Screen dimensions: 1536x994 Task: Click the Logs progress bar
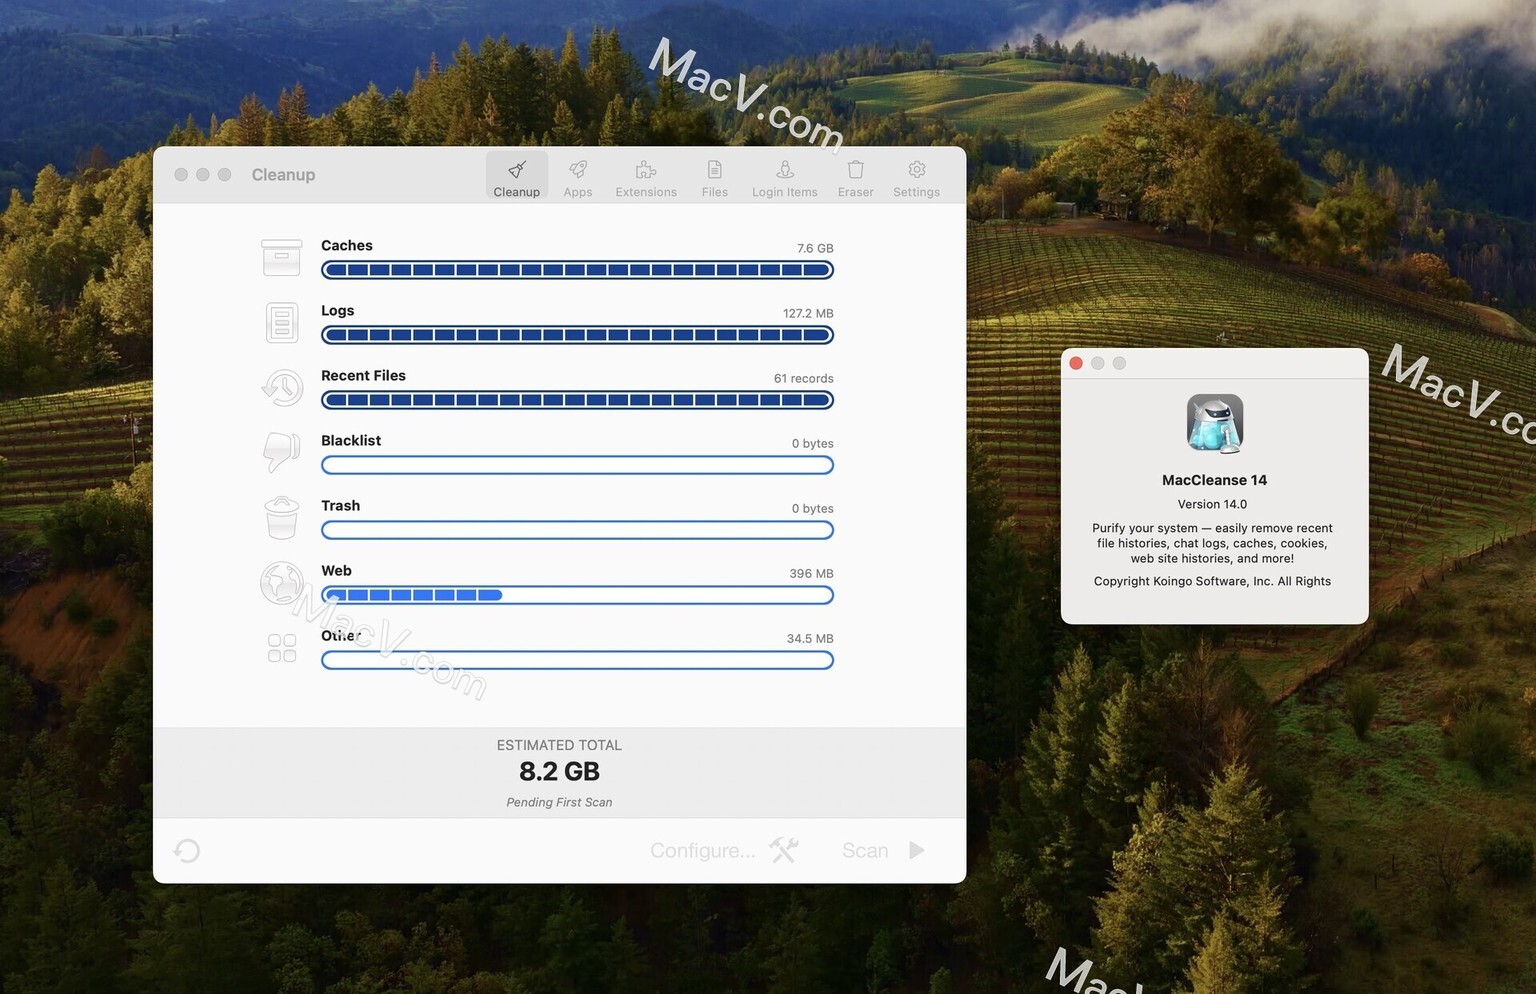click(x=577, y=335)
